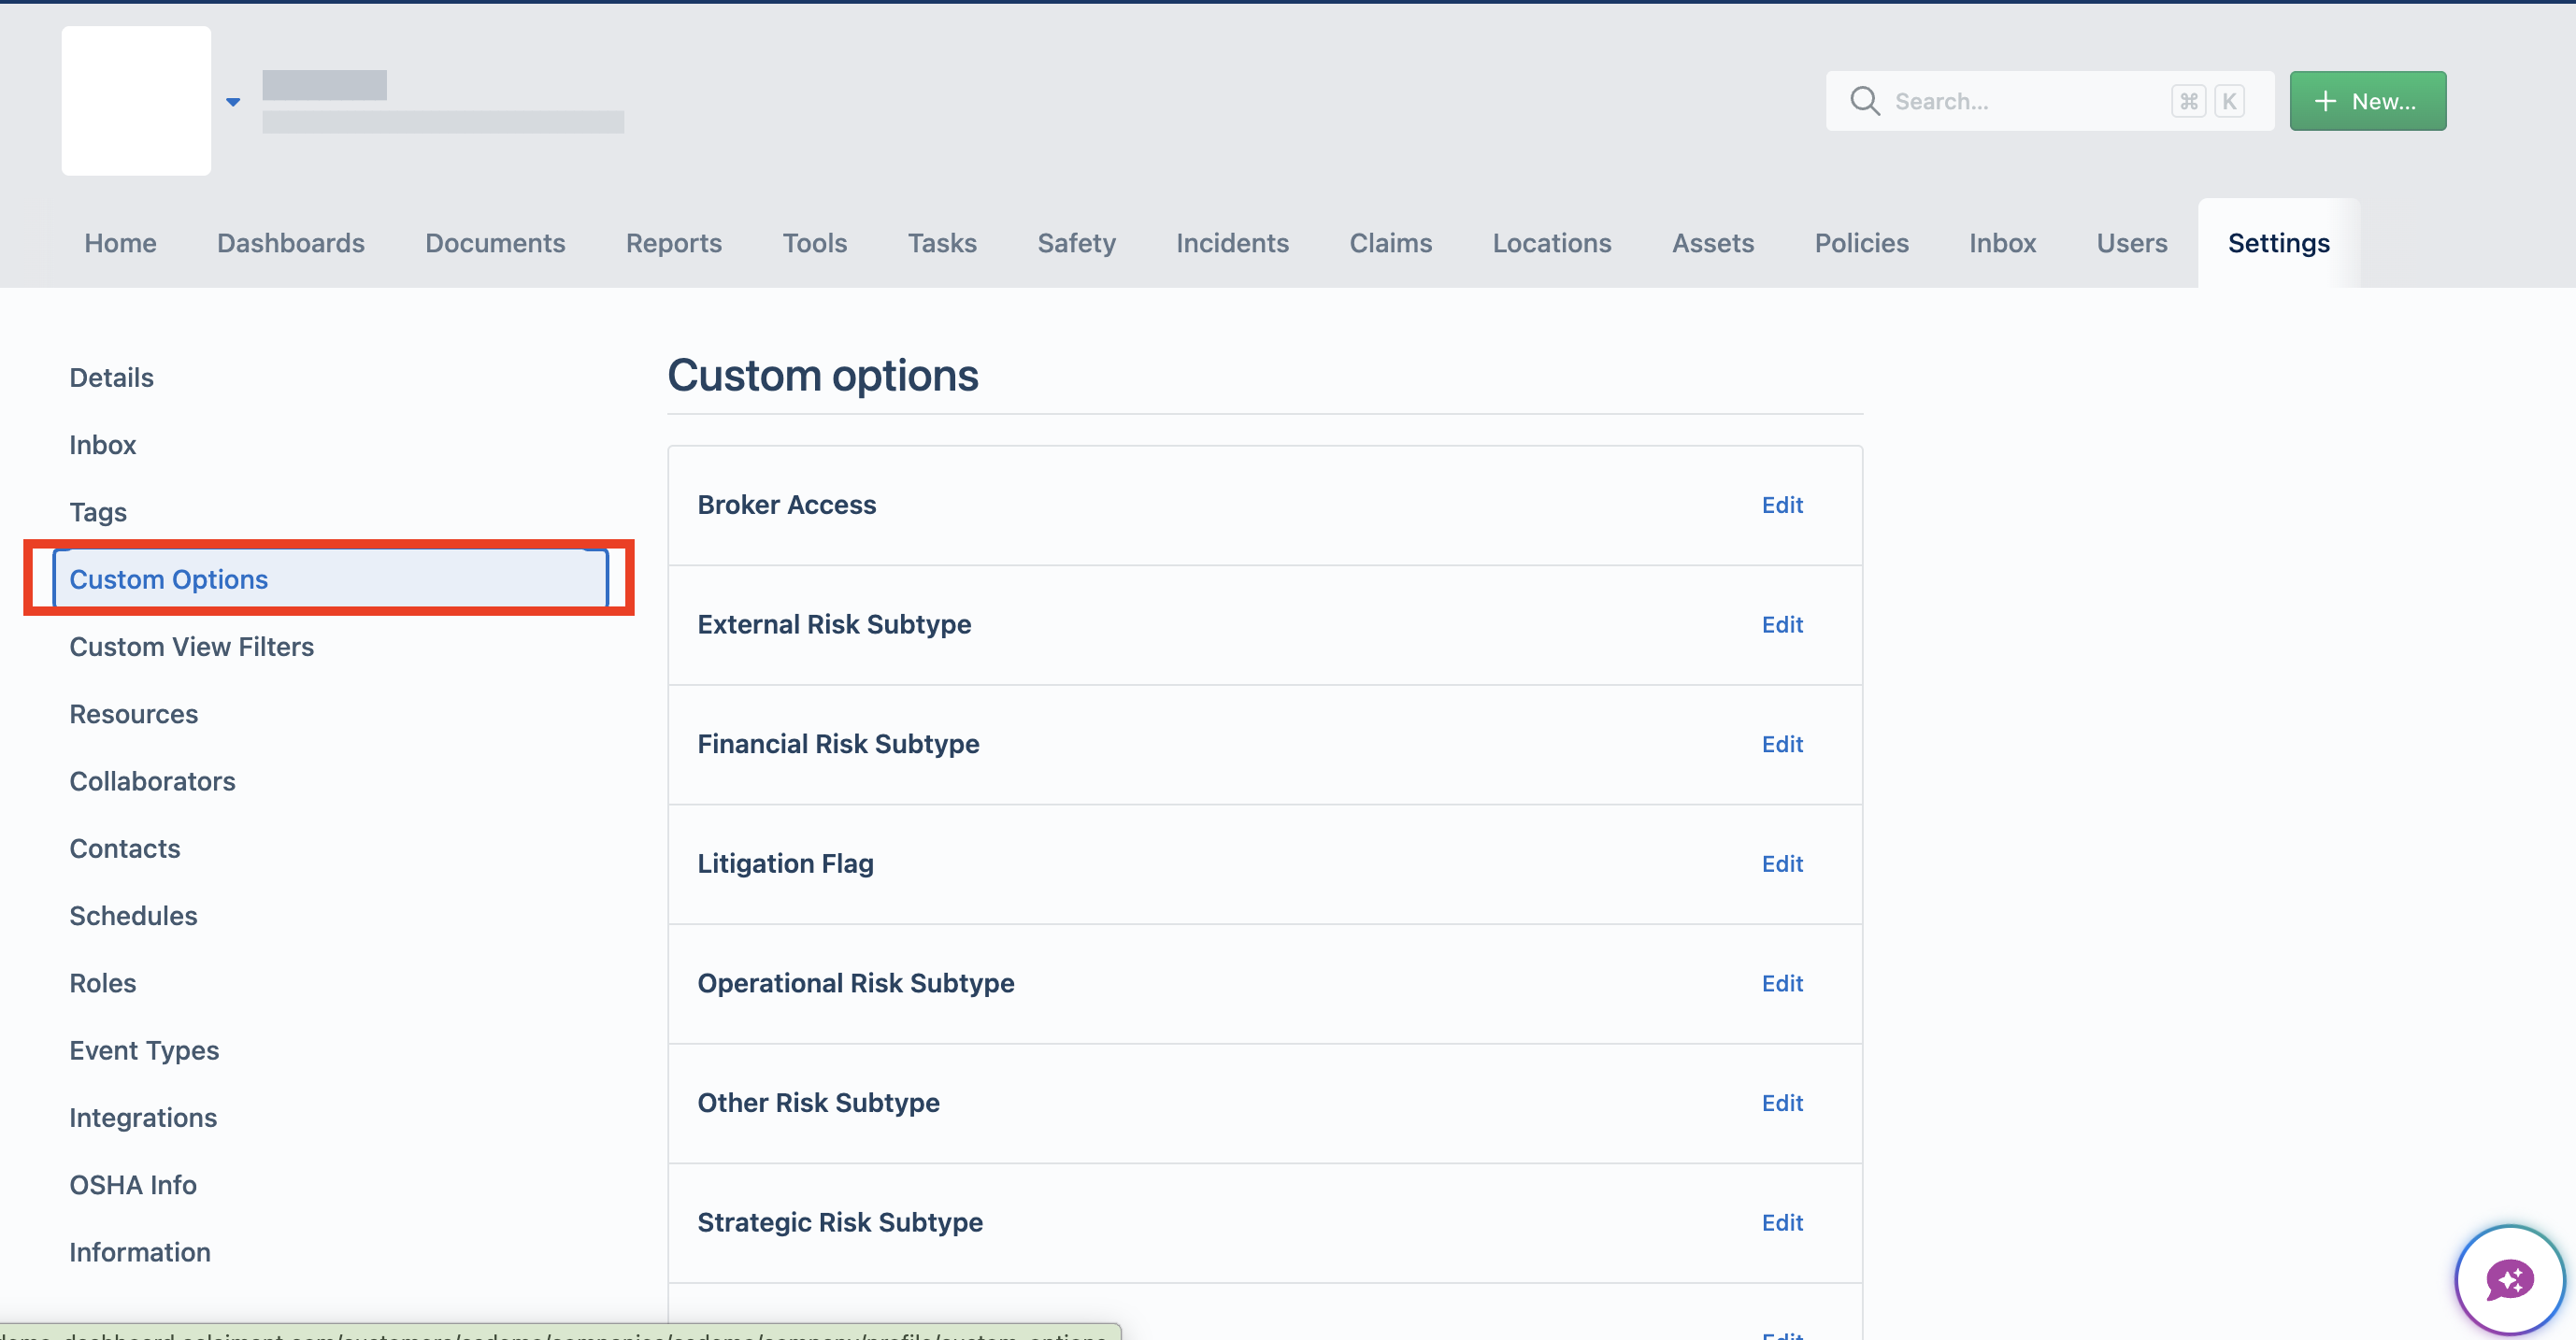Open Custom View Filters settings
The height and width of the screenshot is (1340, 2576).
[x=191, y=646]
